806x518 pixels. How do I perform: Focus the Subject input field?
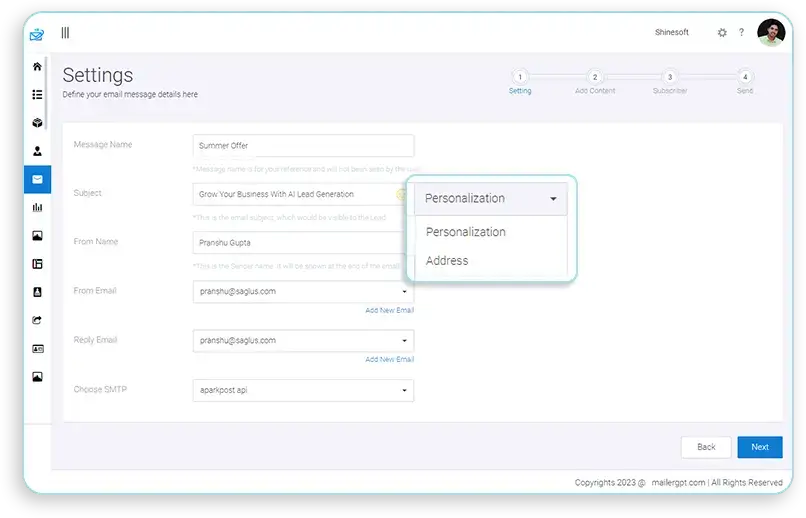300,194
